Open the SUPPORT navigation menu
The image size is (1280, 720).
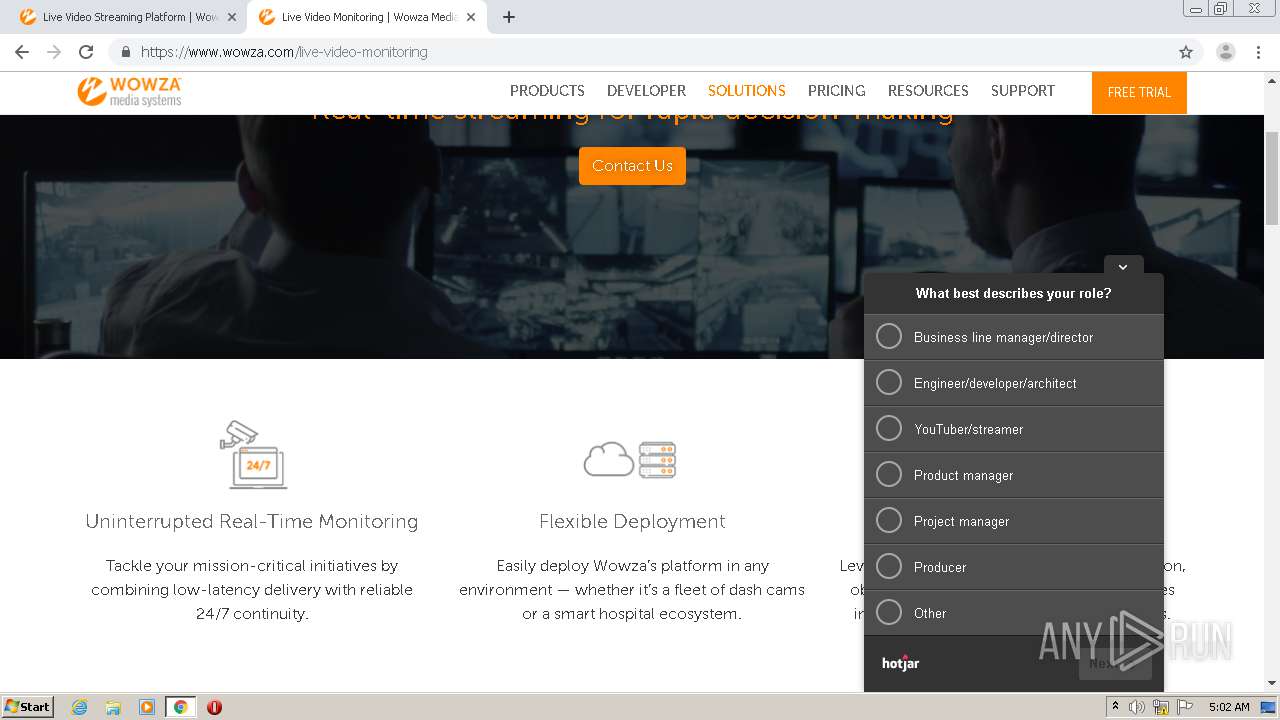tap(1022, 90)
